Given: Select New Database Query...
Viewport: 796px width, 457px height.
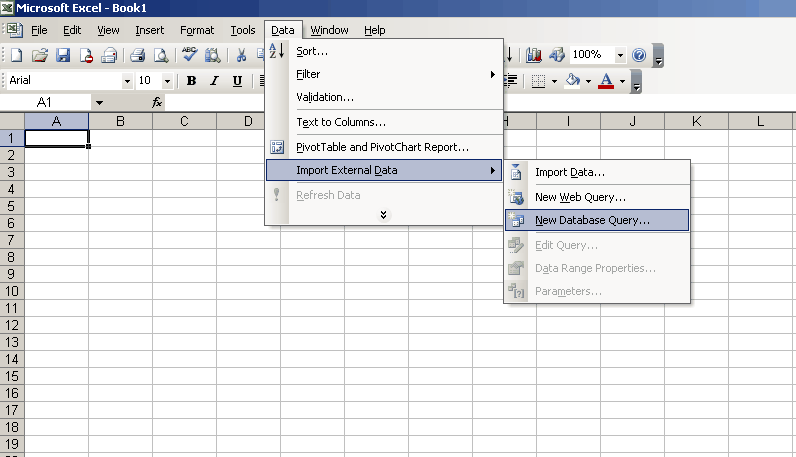Looking at the screenshot, I should pos(597,220).
